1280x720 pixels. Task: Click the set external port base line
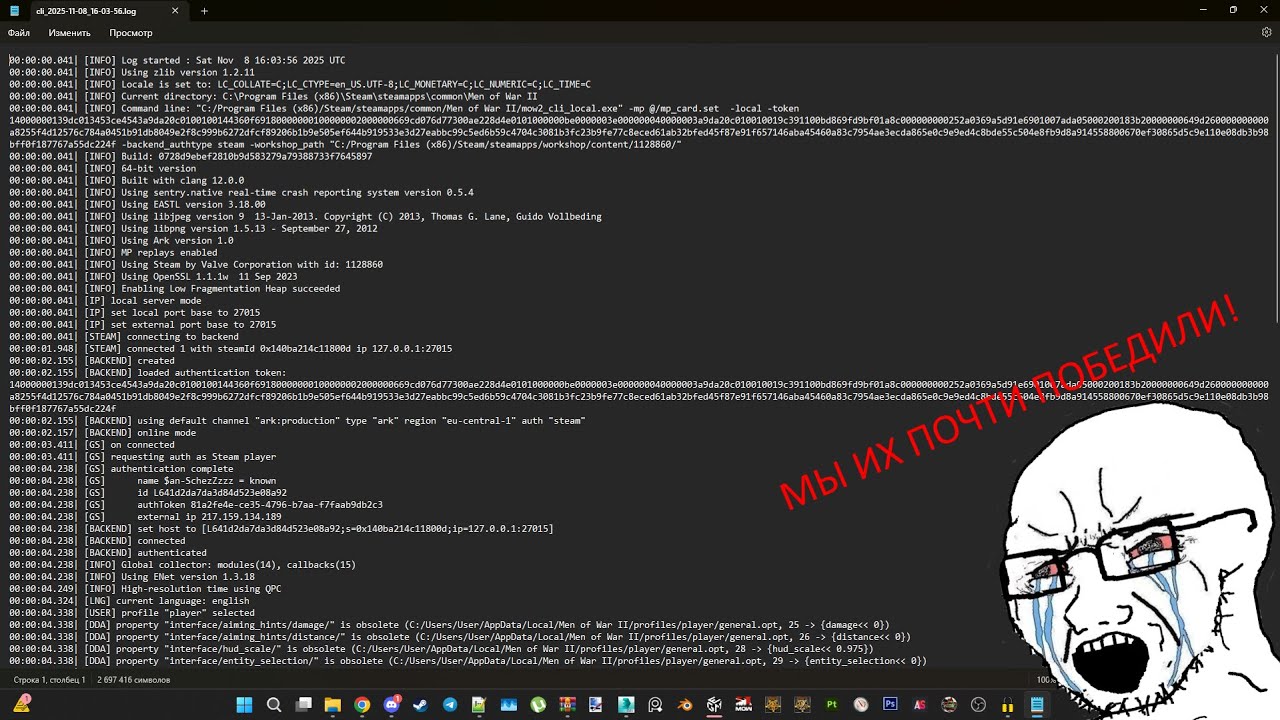coord(143,324)
